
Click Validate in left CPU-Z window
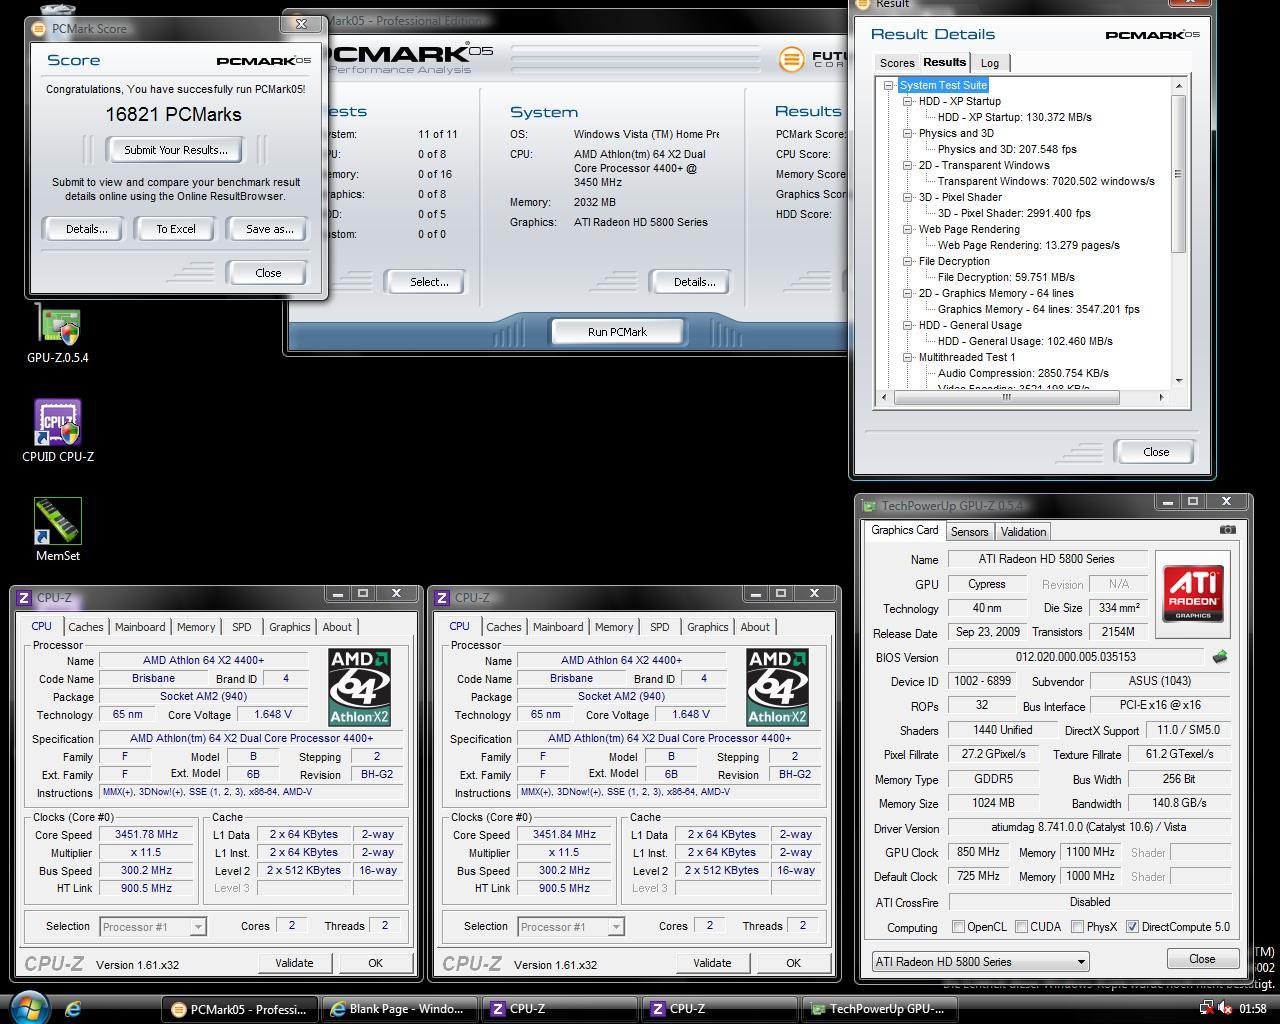294,963
